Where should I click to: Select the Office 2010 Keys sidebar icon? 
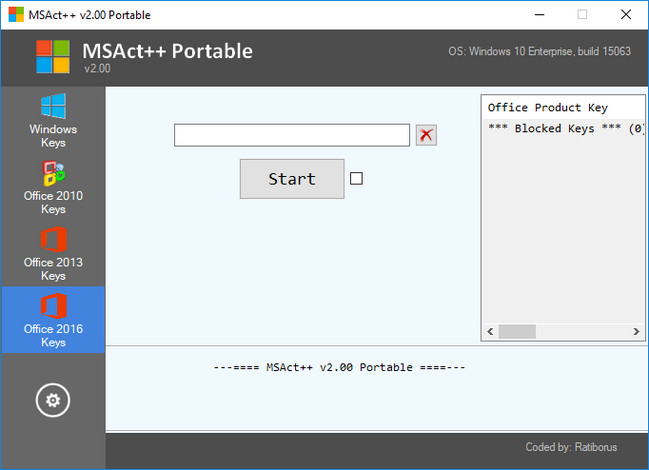click(x=52, y=187)
